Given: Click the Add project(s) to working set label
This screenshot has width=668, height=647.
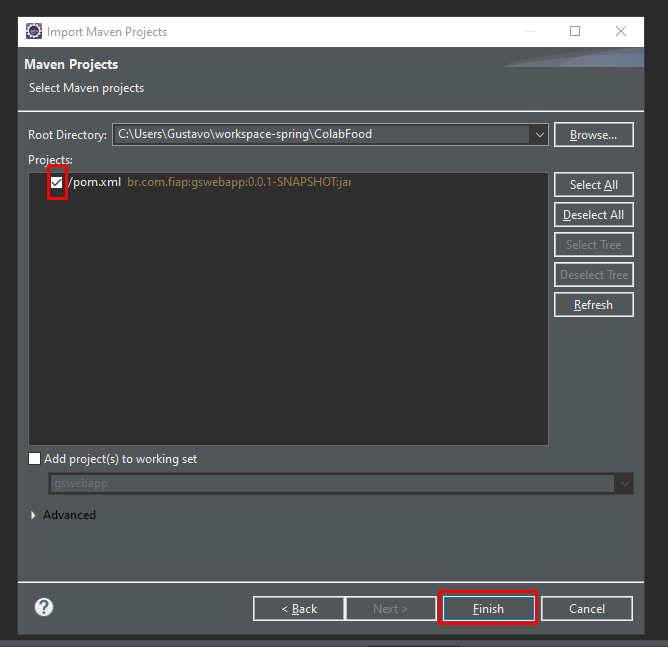Looking at the screenshot, I should [121, 459].
